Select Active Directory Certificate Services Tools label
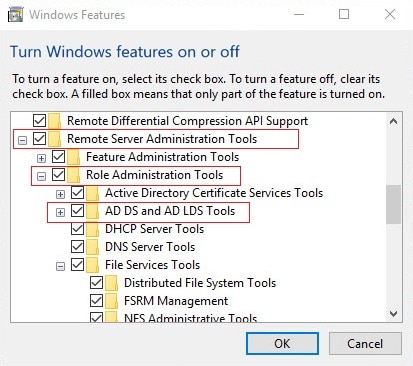 point(214,193)
